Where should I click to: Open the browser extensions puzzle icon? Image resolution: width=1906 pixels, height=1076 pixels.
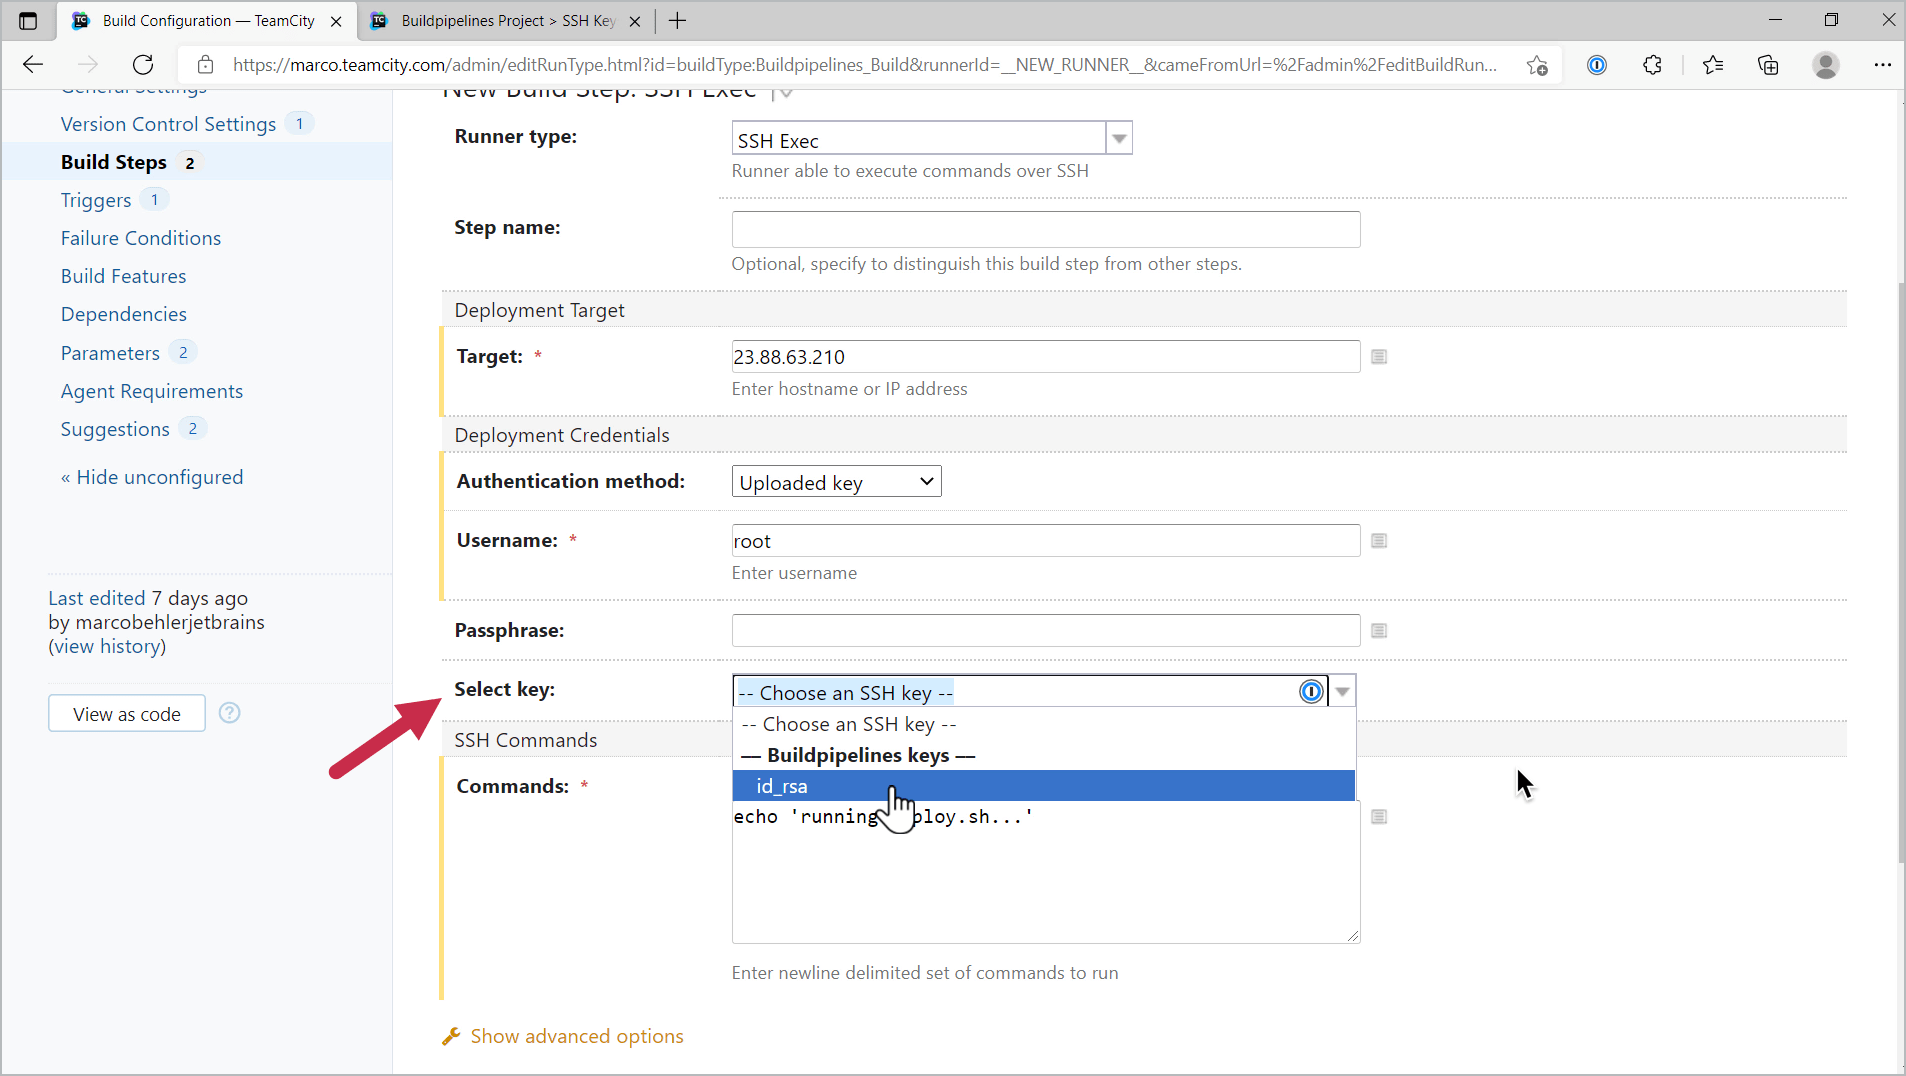[x=1652, y=65]
